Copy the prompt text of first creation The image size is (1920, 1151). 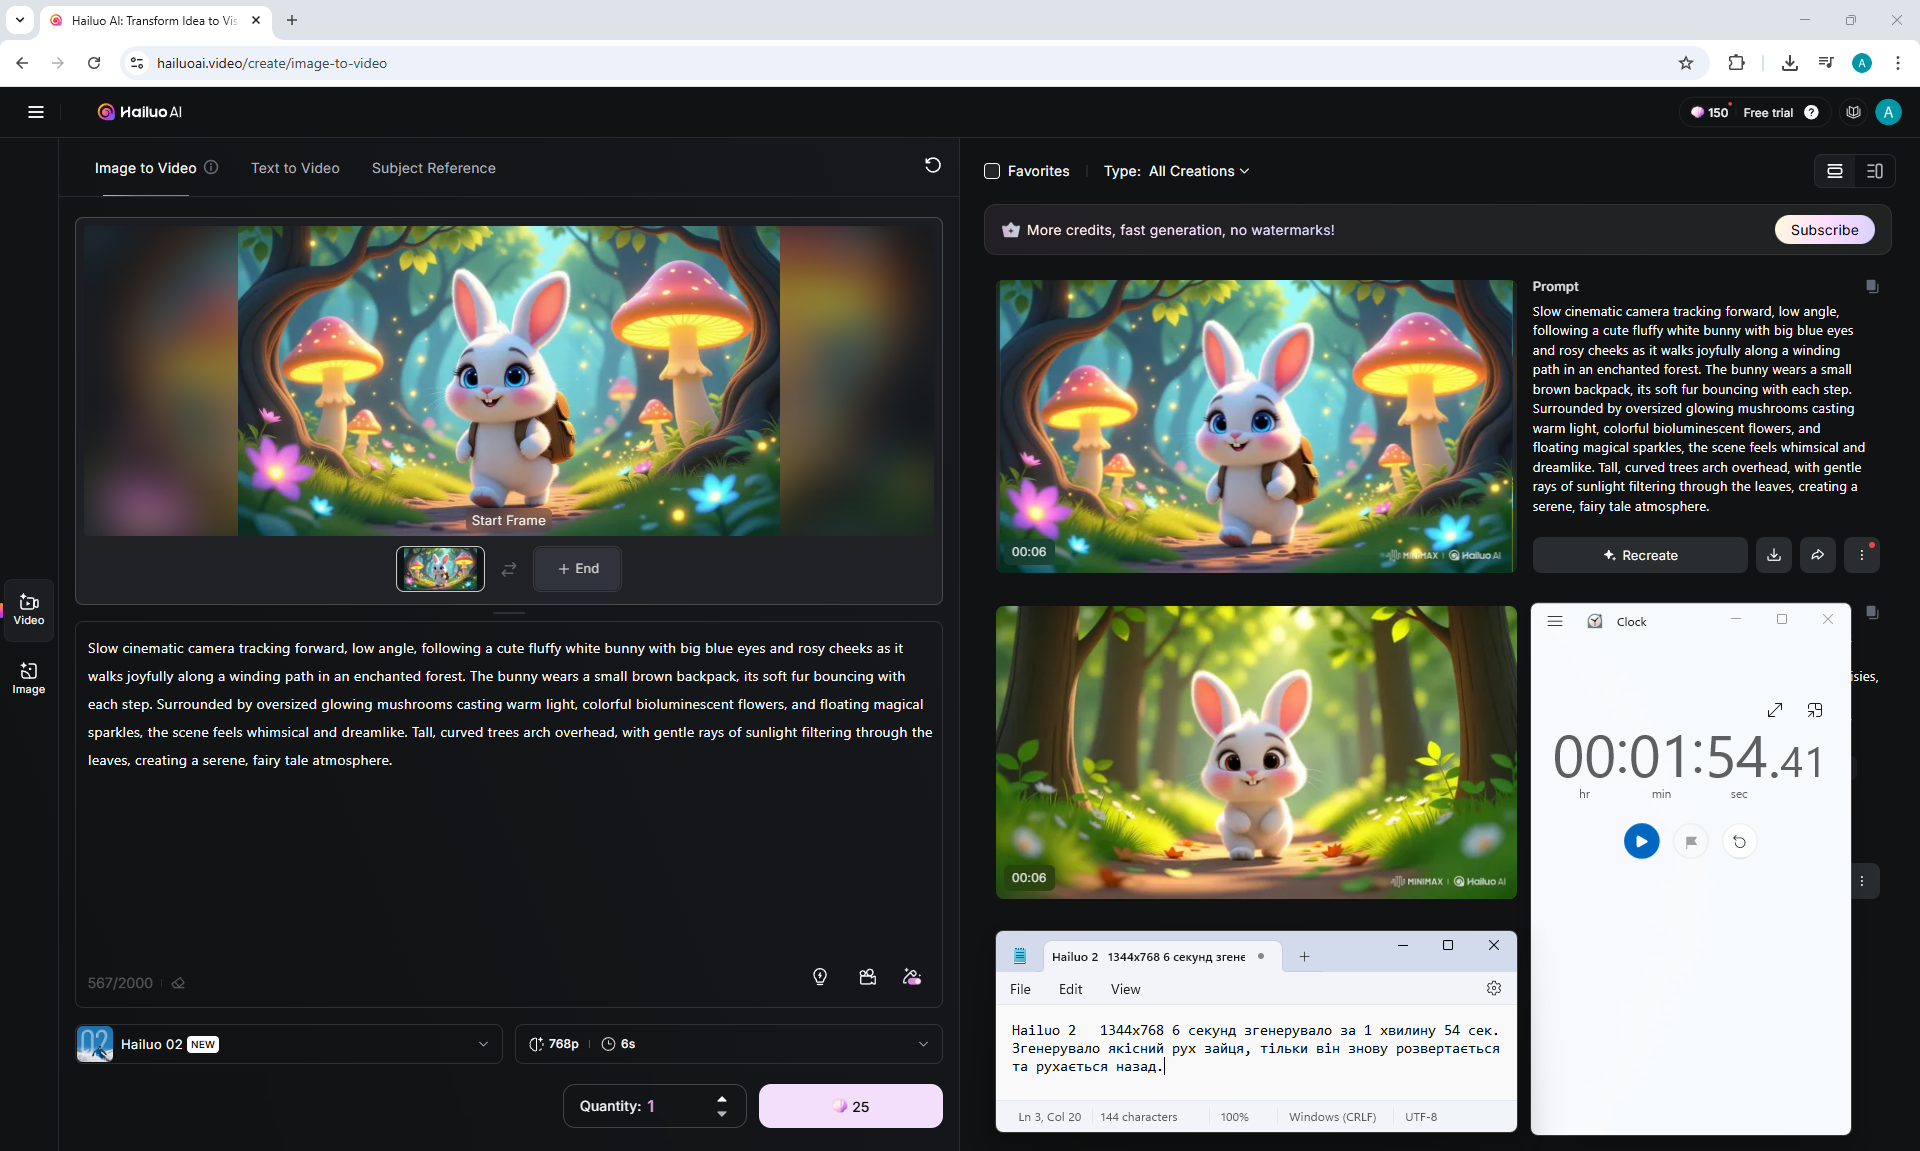point(1871,287)
